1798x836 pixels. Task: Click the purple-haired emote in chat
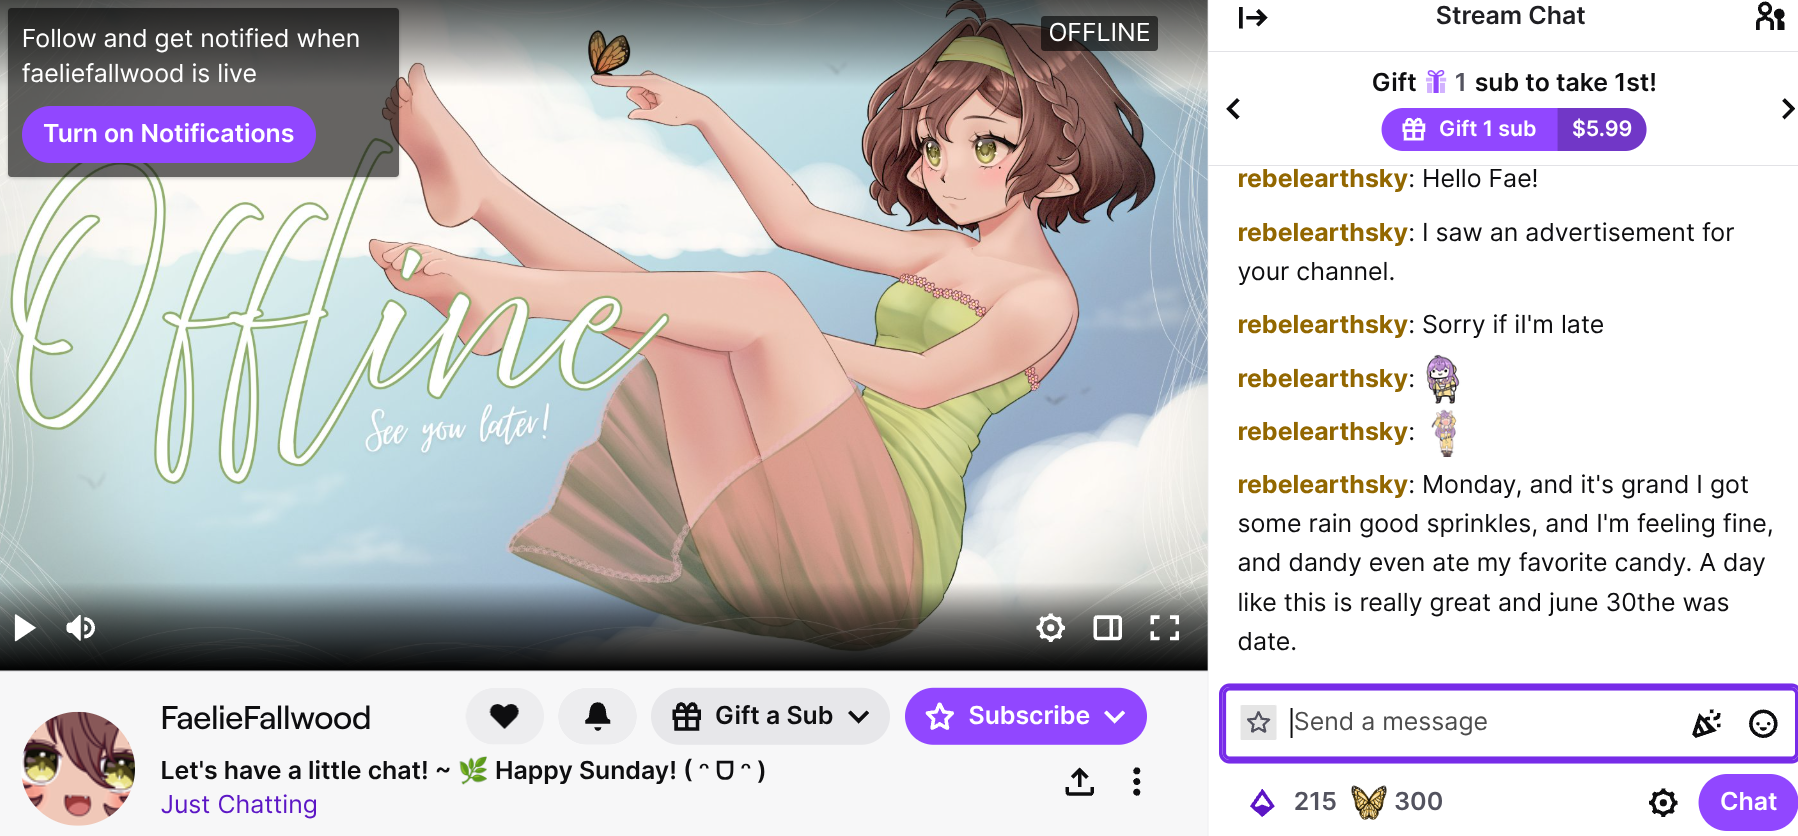(x=1441, y=379)
